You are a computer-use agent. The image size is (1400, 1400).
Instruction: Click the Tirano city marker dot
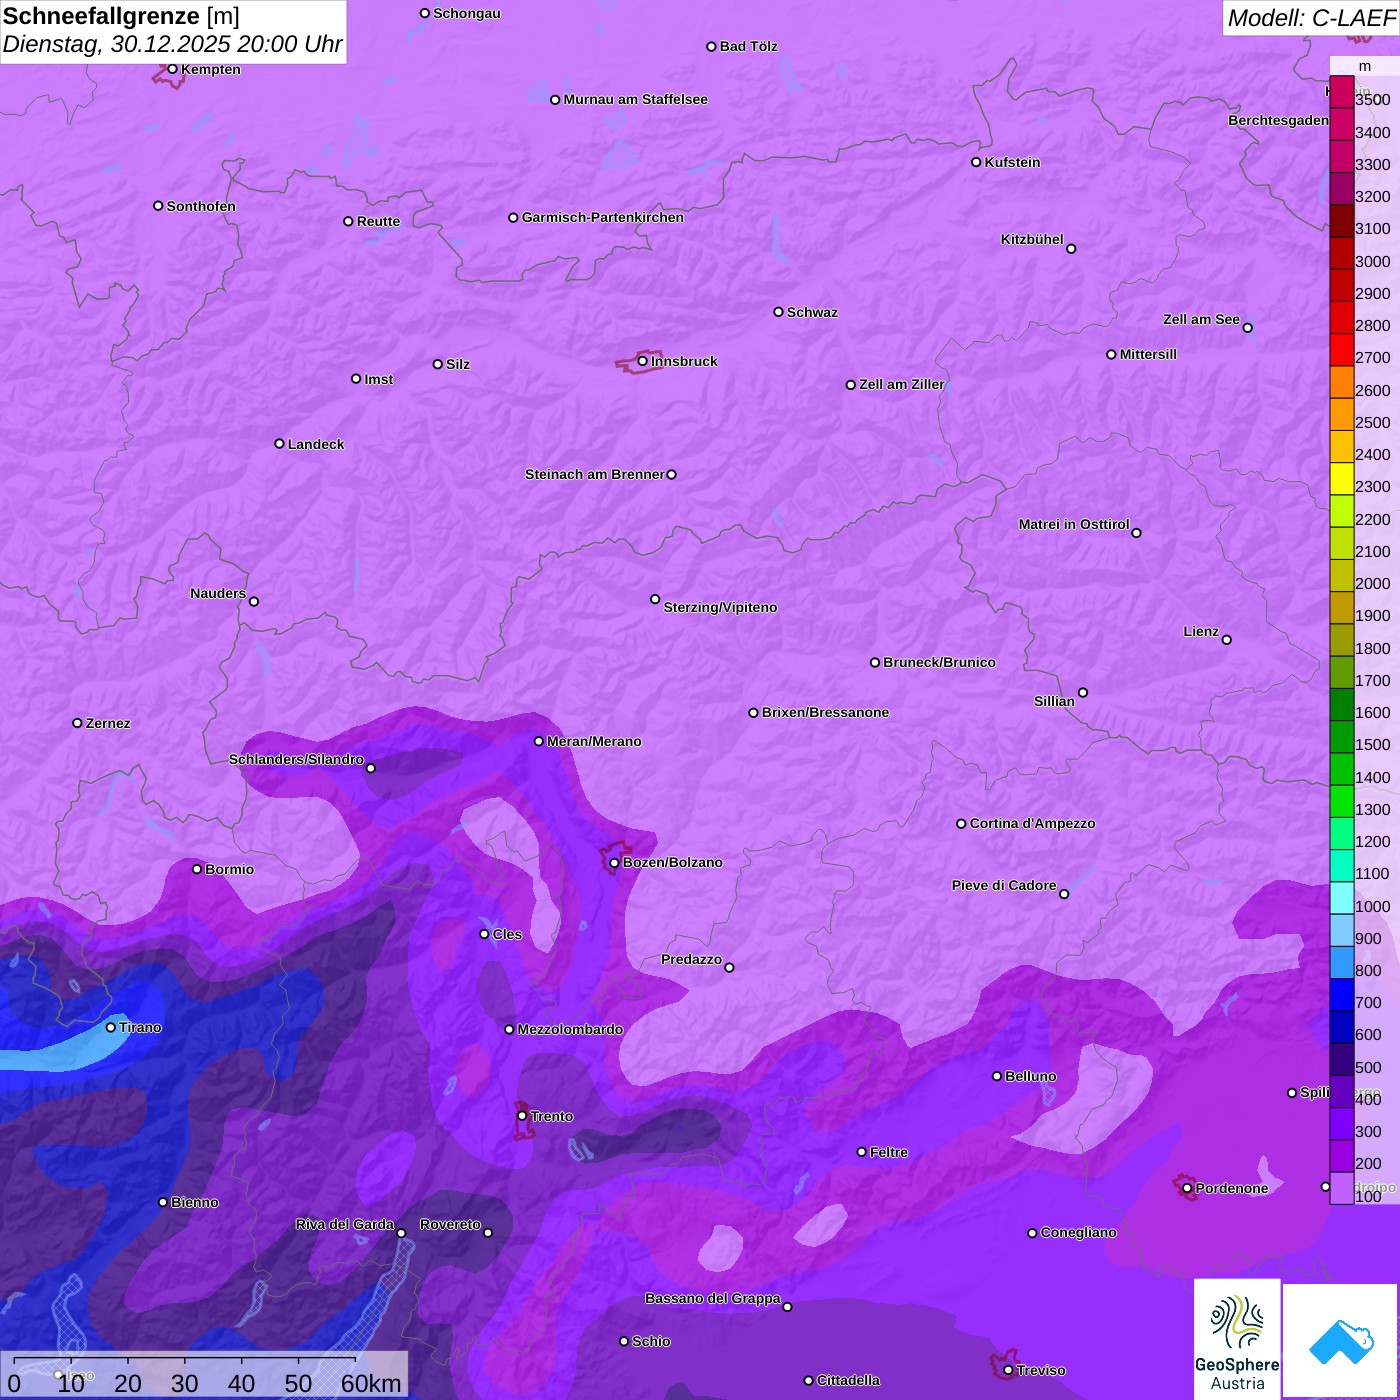[111, 1027]
